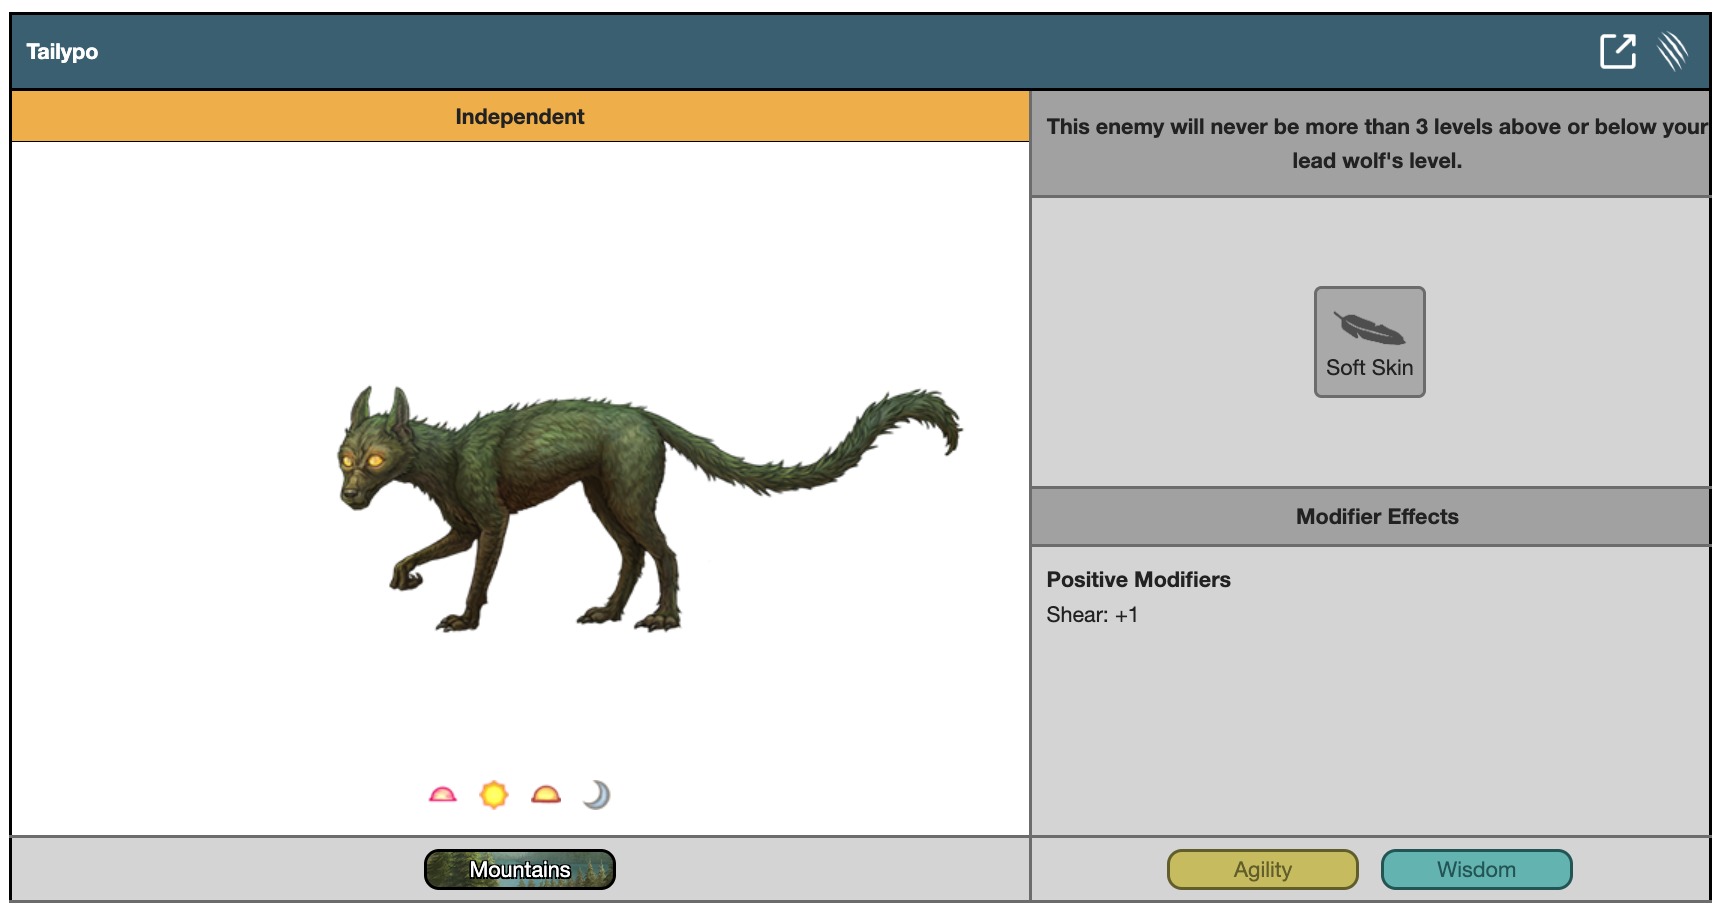Click the orange Independent header bar

pos(520,117)
